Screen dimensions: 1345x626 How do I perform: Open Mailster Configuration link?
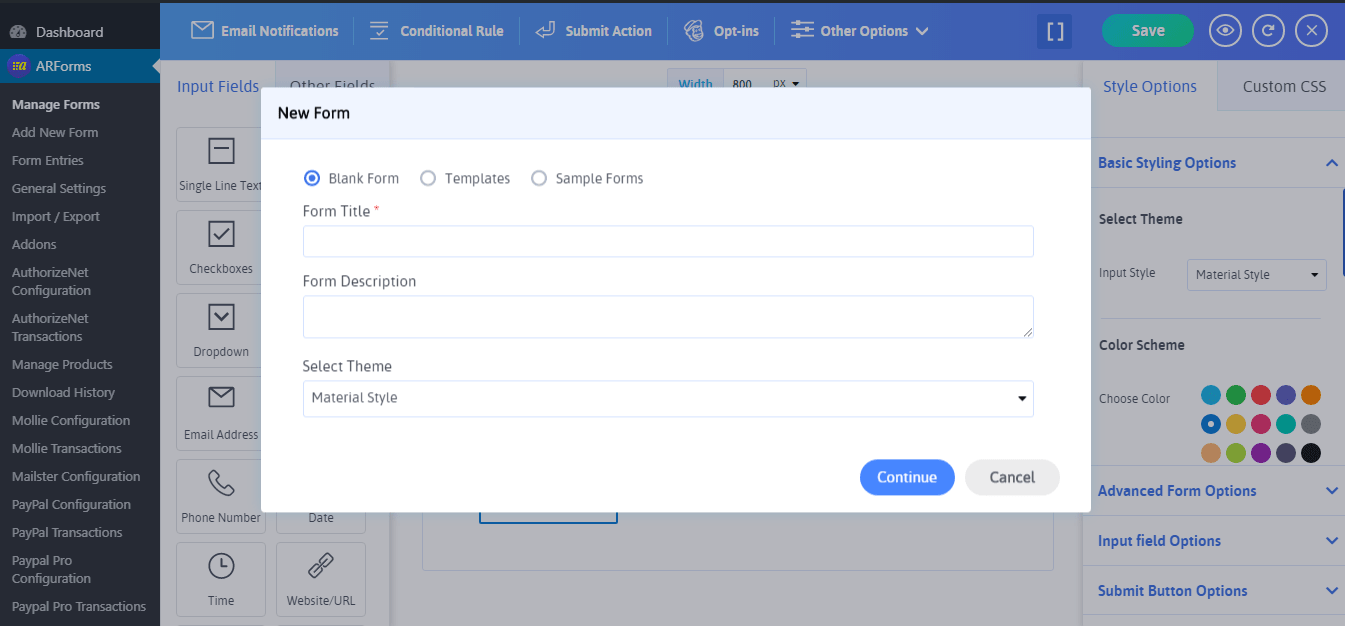(76, 476)
